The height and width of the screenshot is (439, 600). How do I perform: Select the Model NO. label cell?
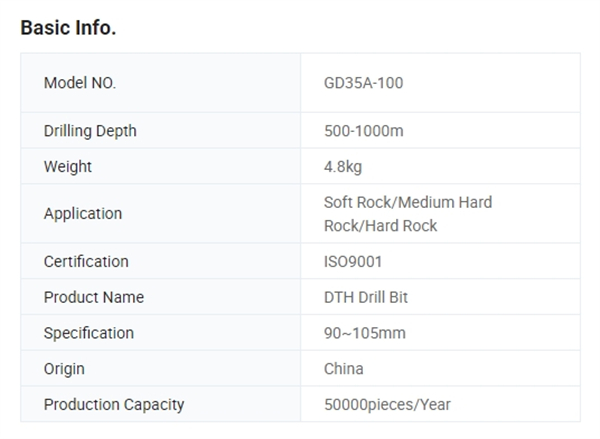point(161,83)
